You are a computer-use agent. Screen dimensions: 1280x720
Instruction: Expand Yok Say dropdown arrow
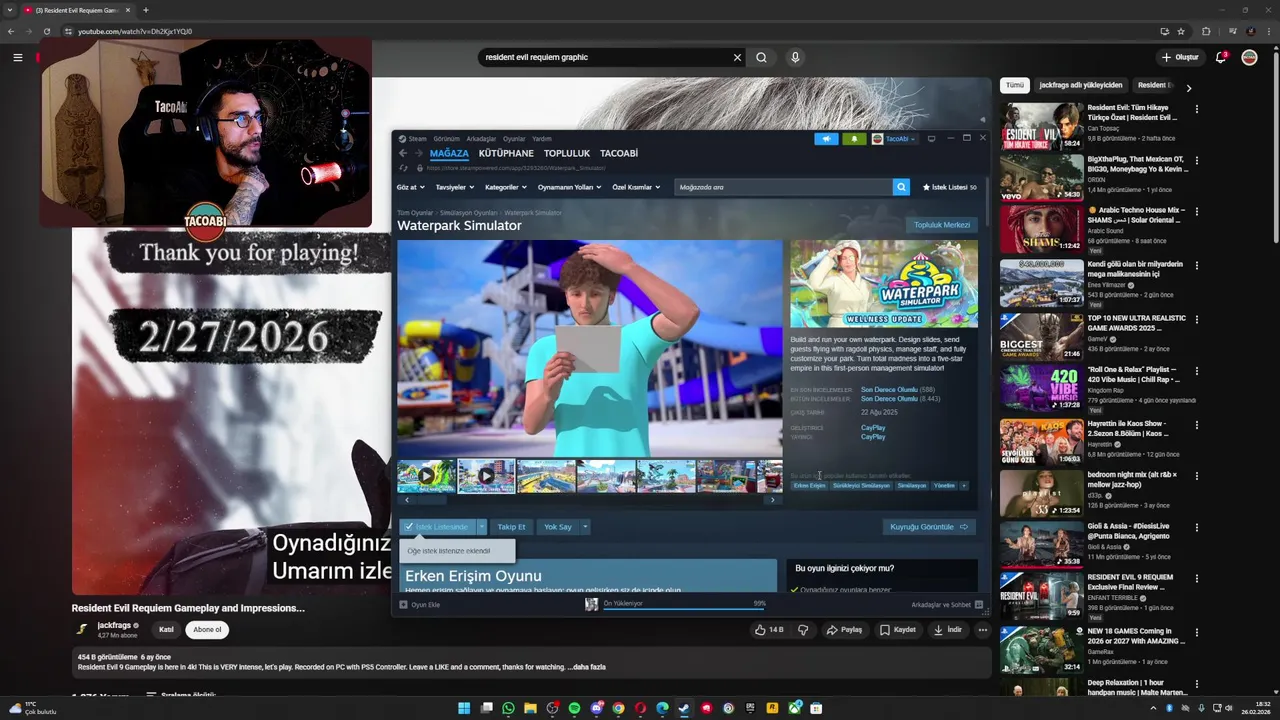coord(585,527)
